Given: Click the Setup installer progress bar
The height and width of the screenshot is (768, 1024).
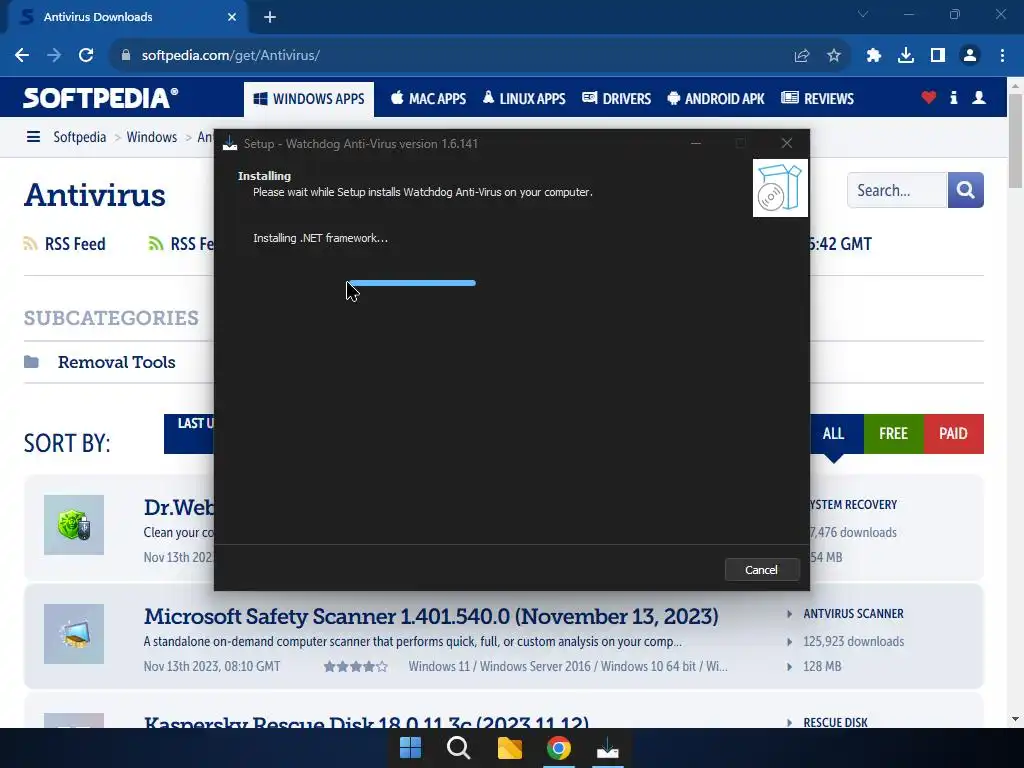Looking at the screenshot, I should (412, 283).
